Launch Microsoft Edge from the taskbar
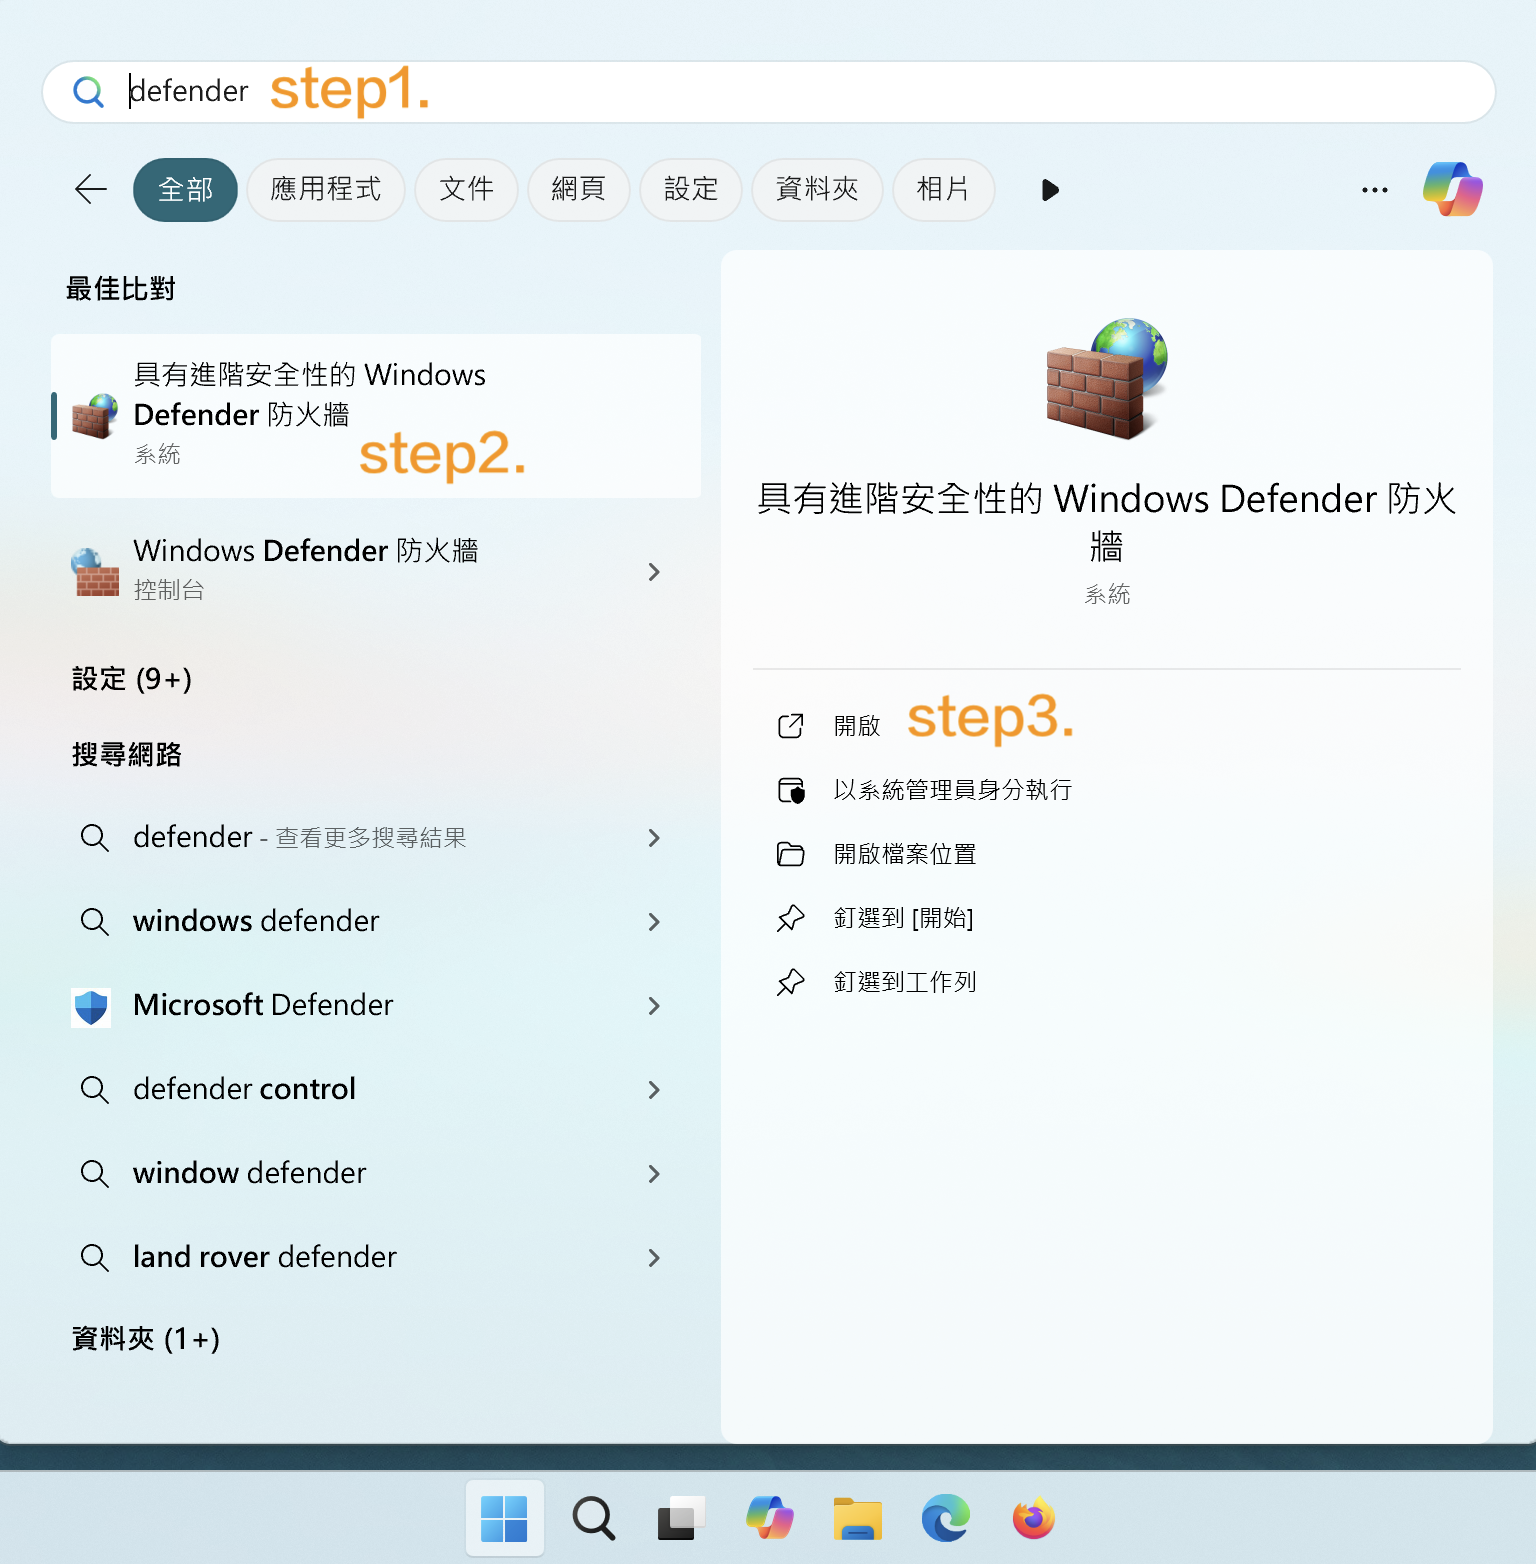 click(945, 1518)
